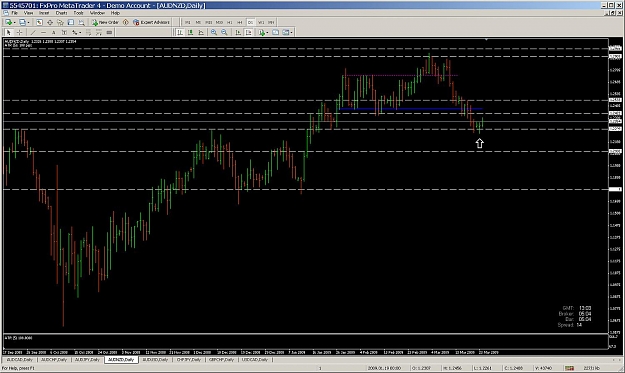Click the New Order button
This screenshot has height=373, width=625.
click(x=105, y=22)
